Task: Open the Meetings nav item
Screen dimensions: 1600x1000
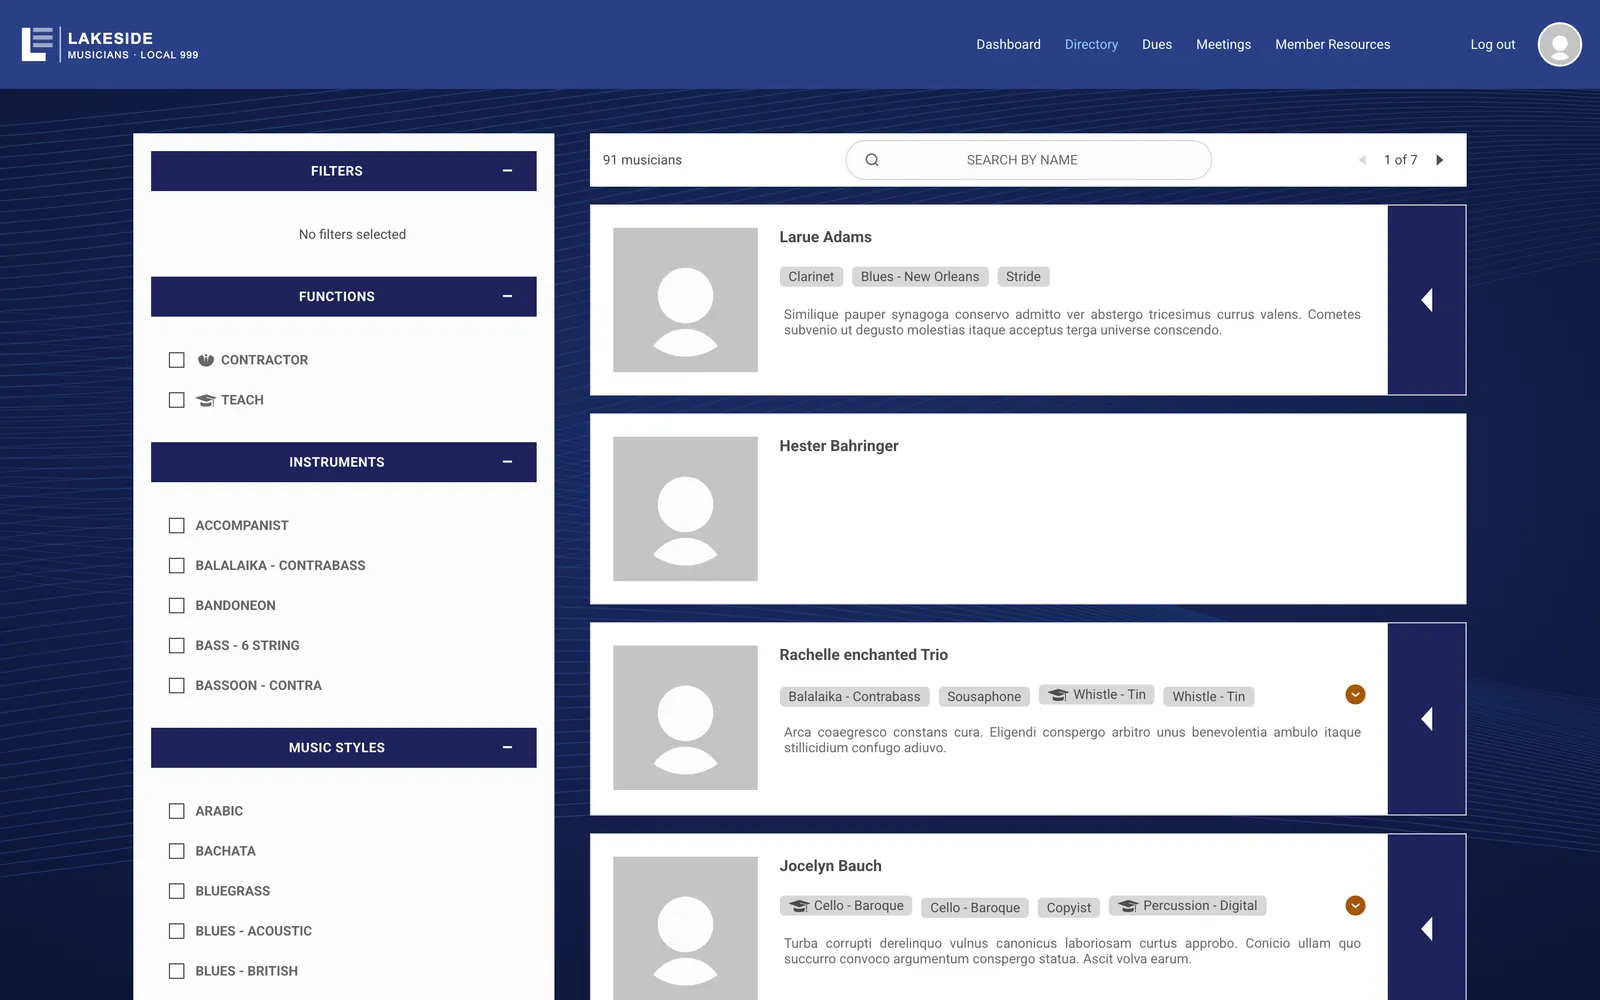Action: click(x=1223, y=44)
